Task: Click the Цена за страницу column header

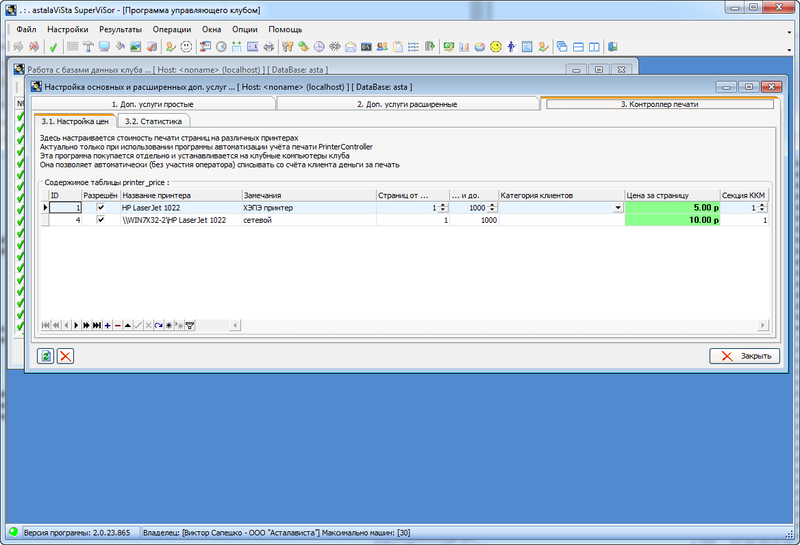Action: coord(672,195)
